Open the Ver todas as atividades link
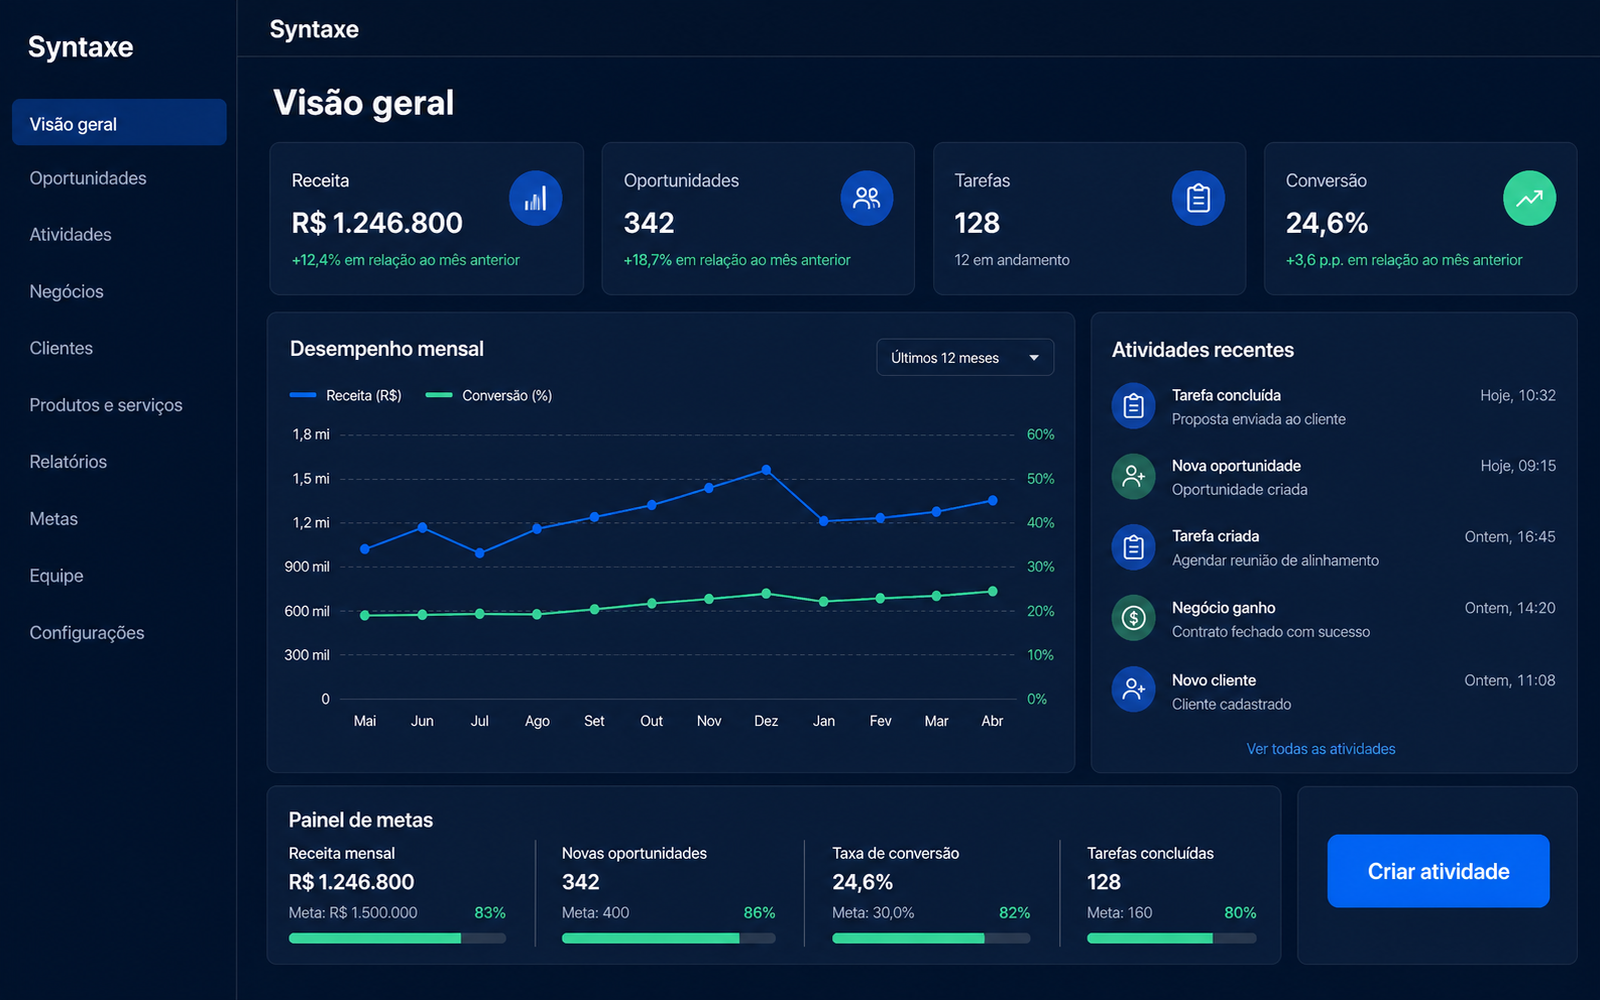The width and height of the screenshot is (1600, 1000). coord(1320,749)
